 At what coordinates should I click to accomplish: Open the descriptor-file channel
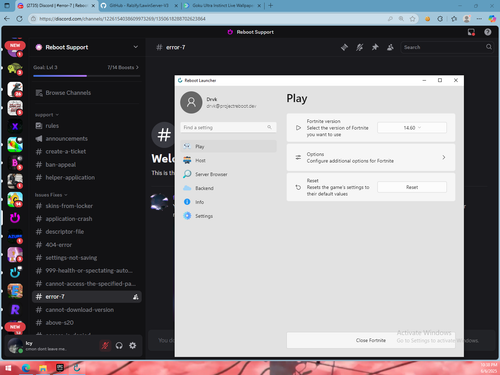(x=87, y=232)
